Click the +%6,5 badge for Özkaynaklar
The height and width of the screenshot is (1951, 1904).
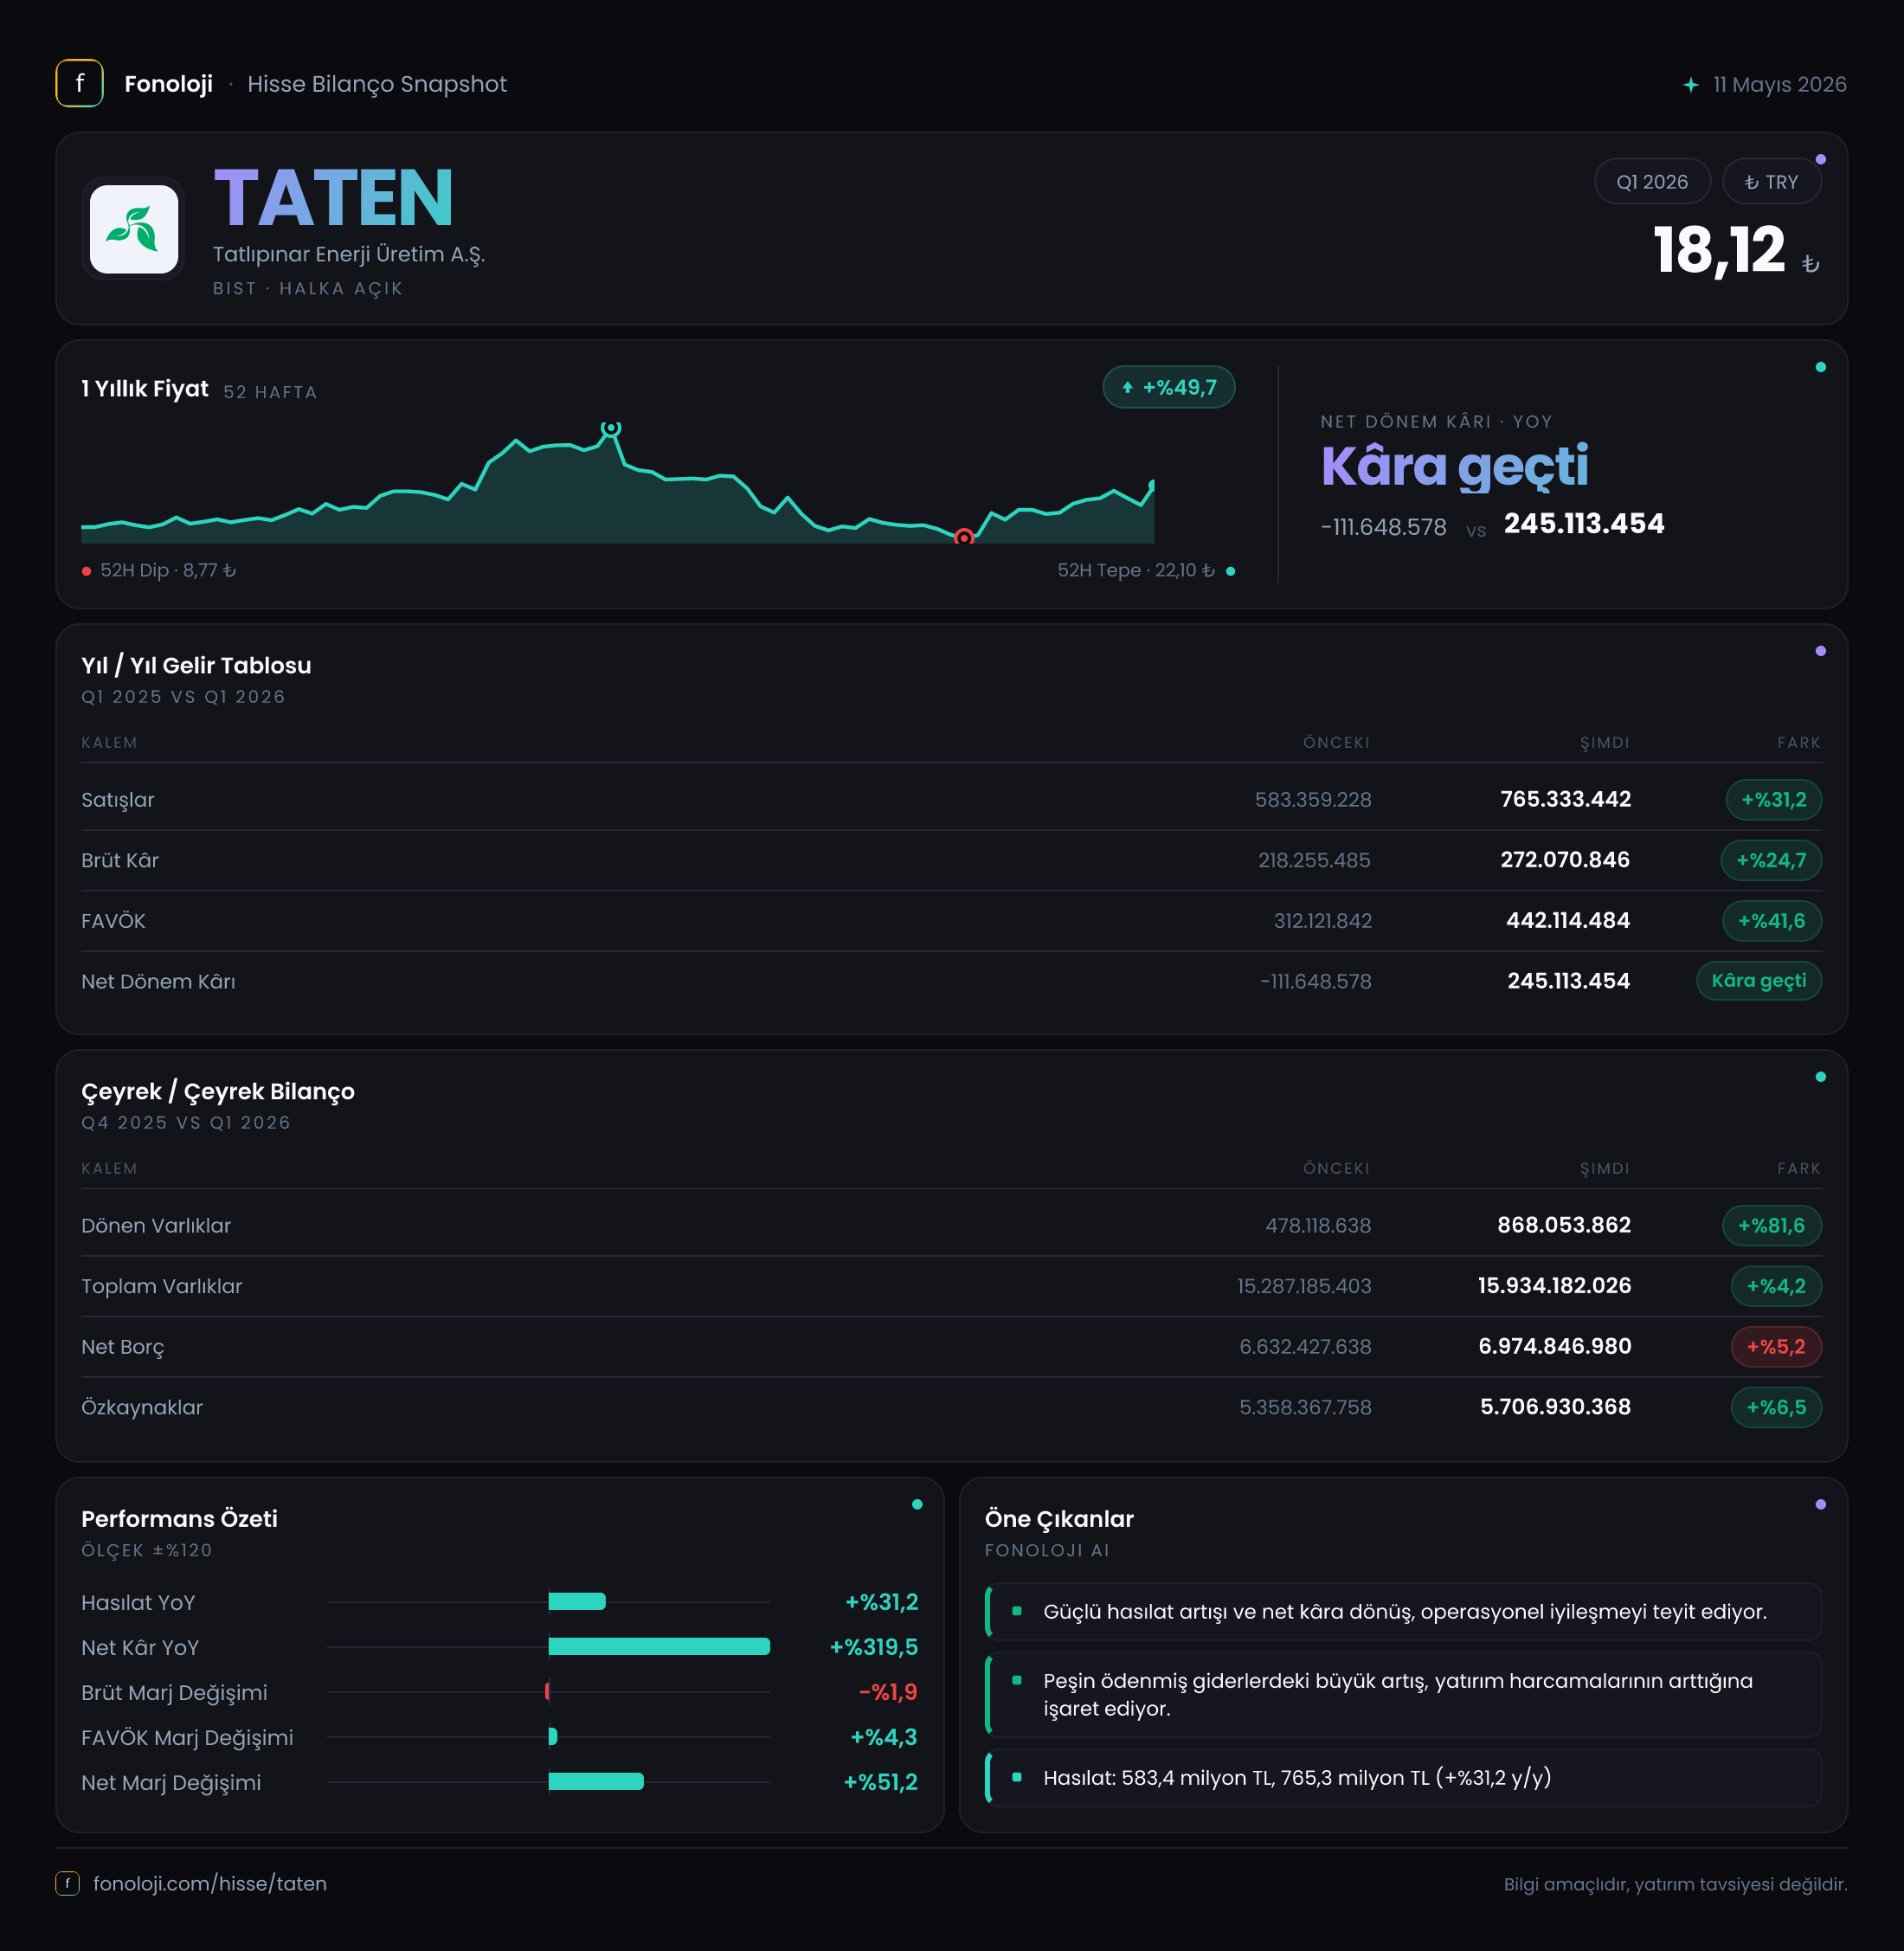pos(1776,1407)
